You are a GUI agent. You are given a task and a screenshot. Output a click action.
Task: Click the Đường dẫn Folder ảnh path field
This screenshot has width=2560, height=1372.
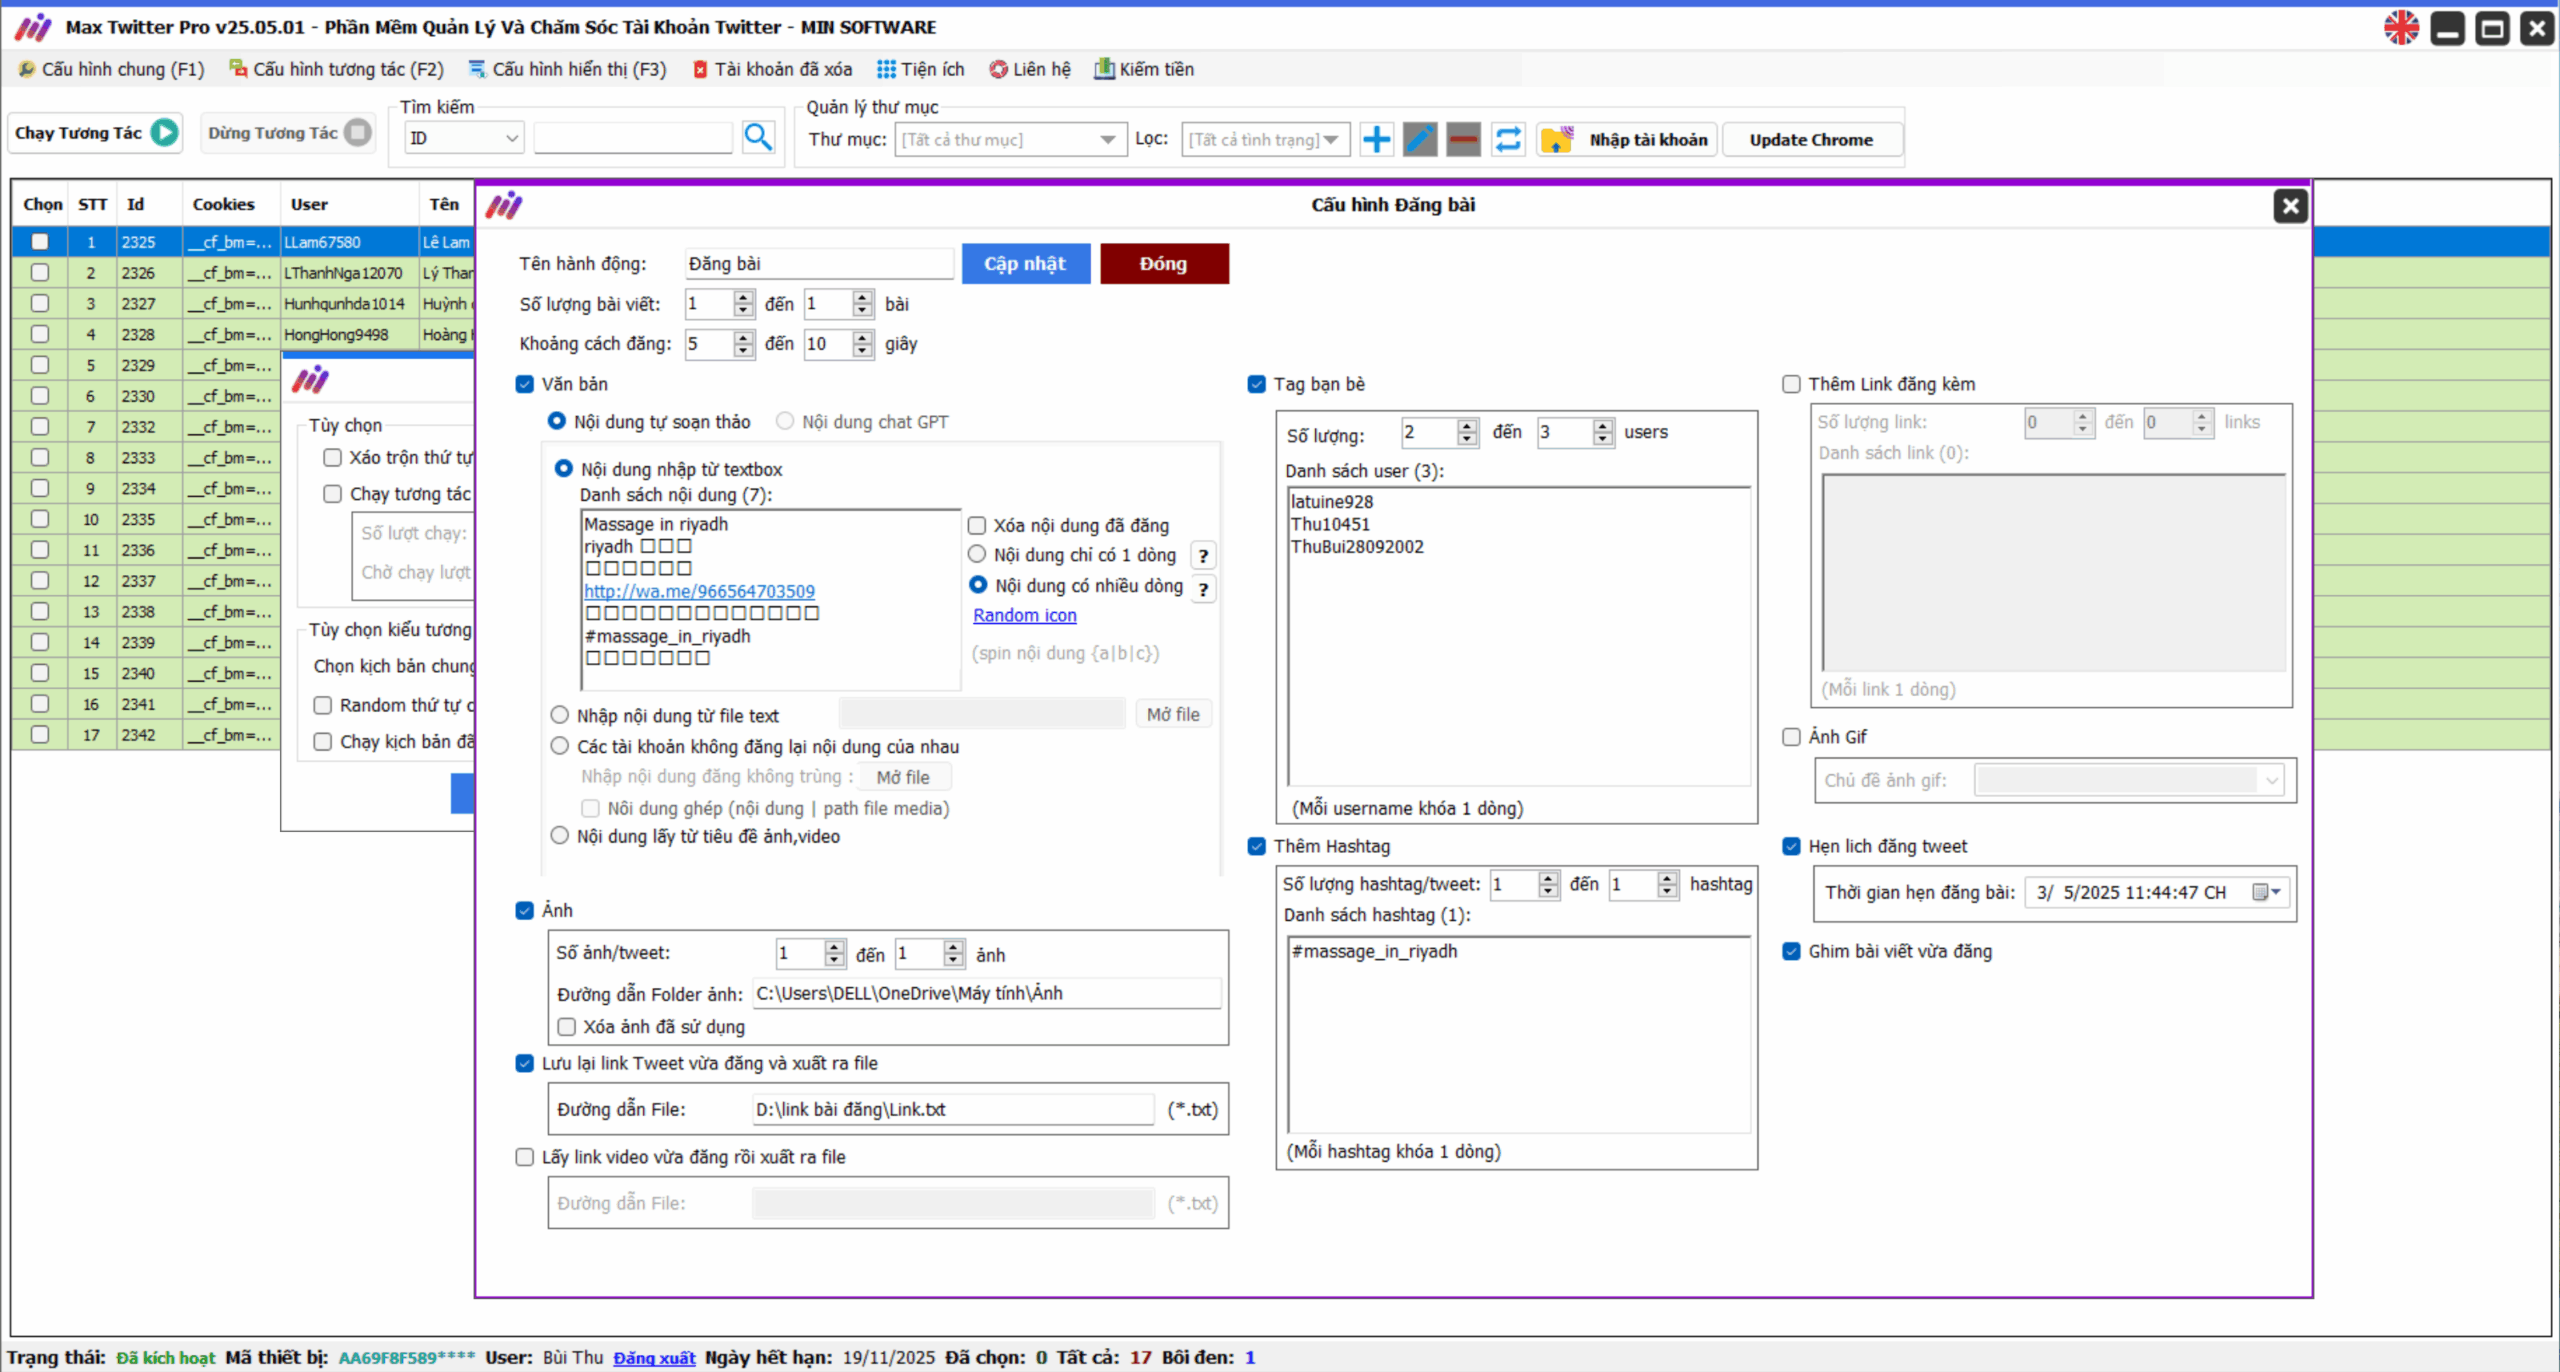point(987,993)
